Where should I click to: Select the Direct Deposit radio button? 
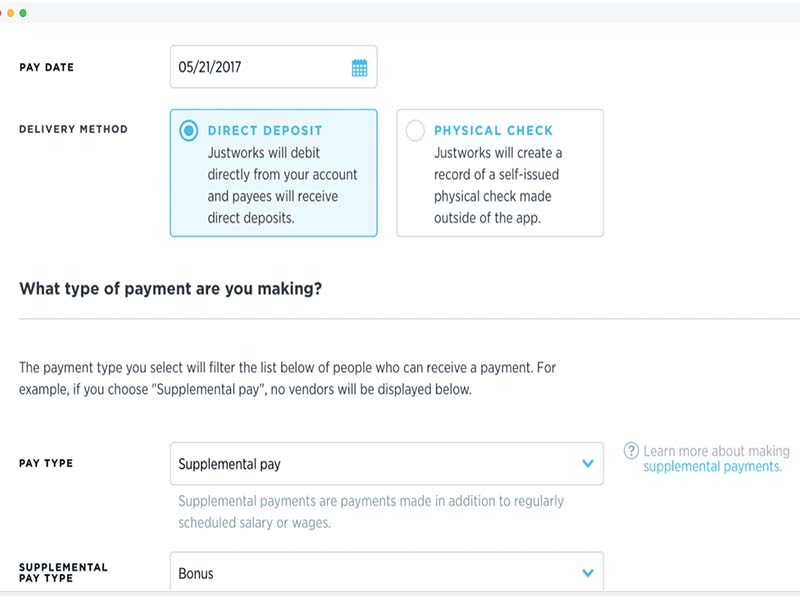[x=188, y=131]
